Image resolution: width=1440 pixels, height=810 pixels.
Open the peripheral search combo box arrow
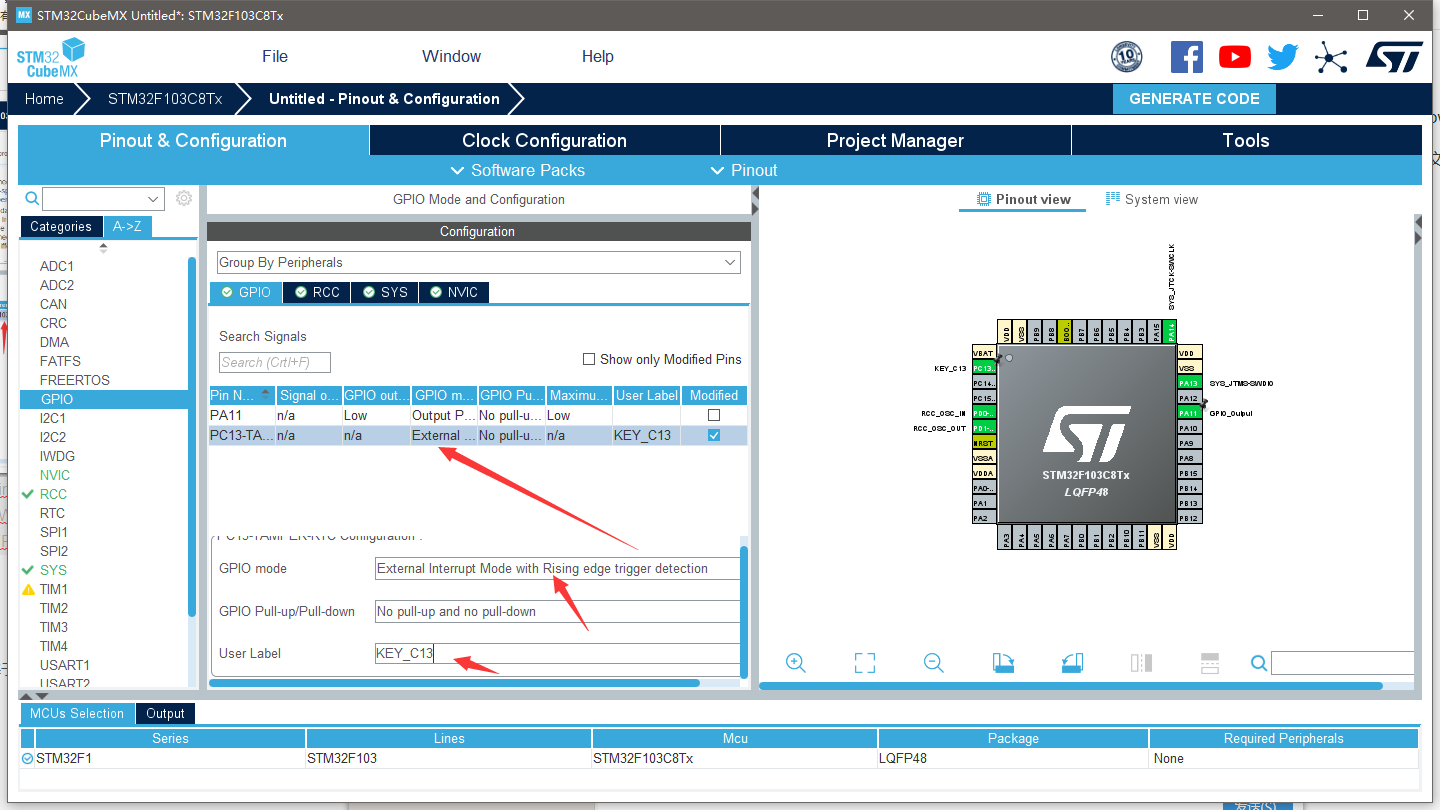pos(153,199)
